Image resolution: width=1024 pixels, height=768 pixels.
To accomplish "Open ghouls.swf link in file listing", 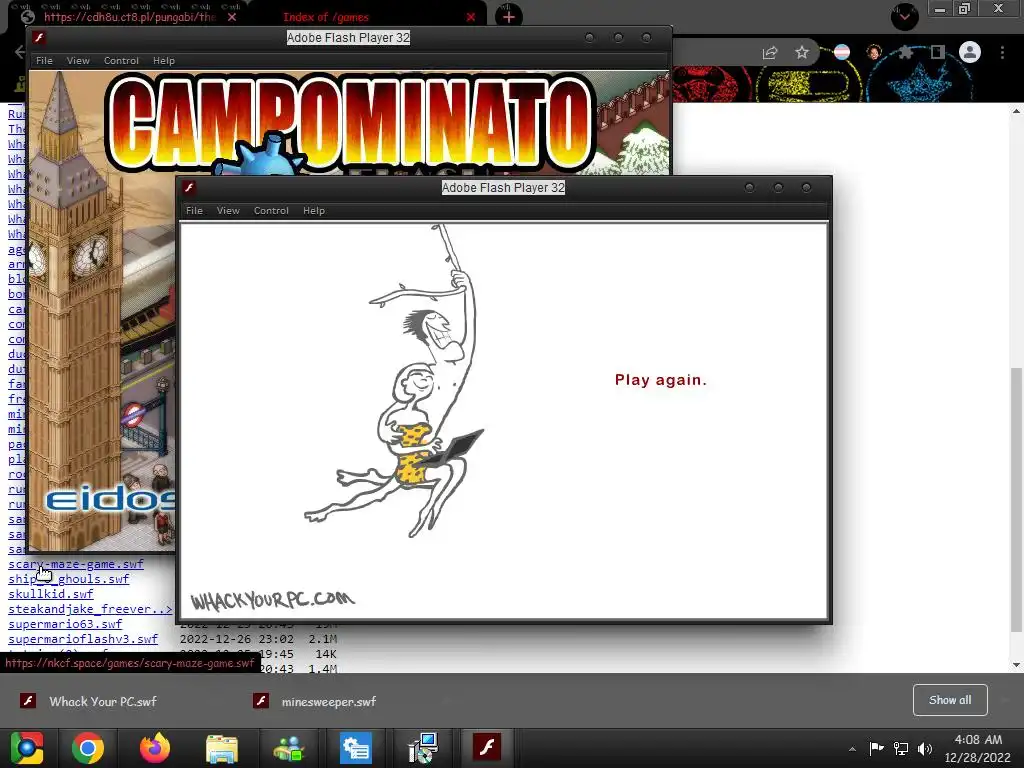I will (69, 579).
